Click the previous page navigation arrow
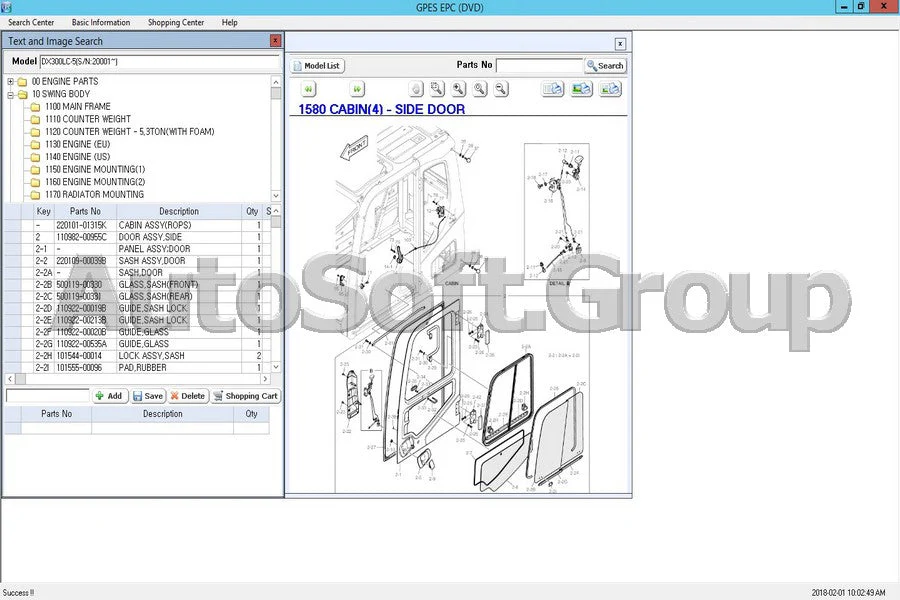Screen dimensions: 900x600 pyautogui.click(x=308, y=89)
